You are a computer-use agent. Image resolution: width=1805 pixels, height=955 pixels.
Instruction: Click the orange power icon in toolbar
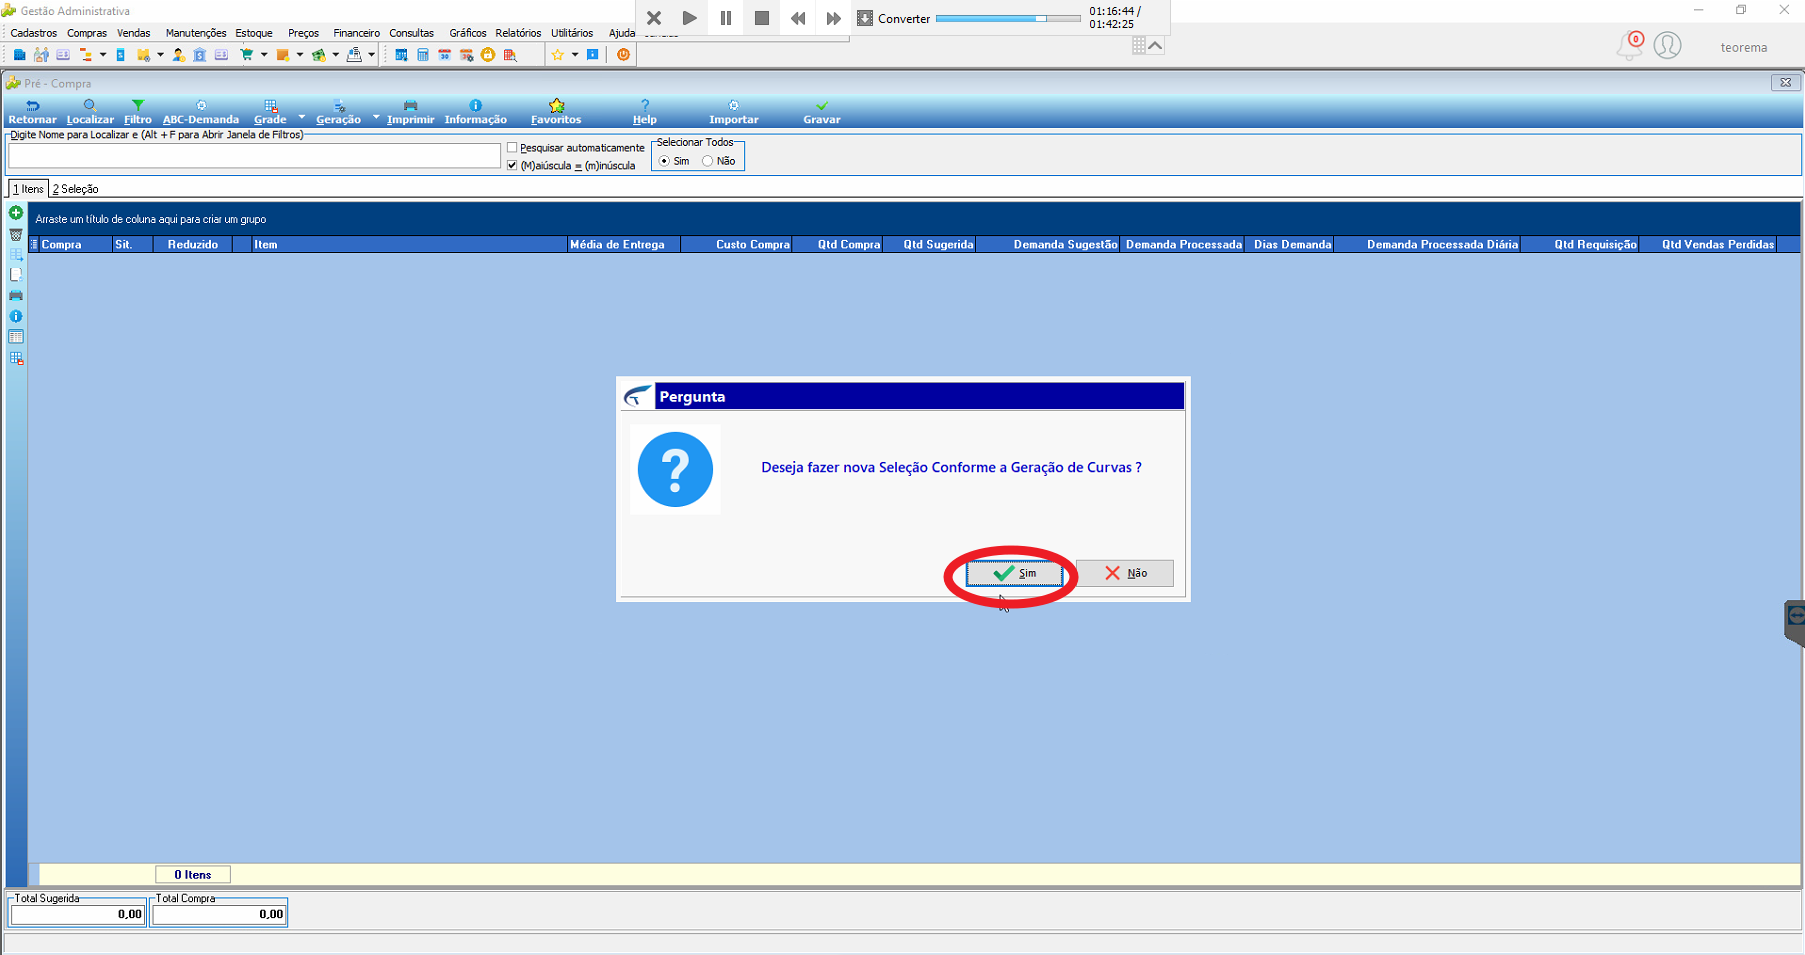point(623,55)
